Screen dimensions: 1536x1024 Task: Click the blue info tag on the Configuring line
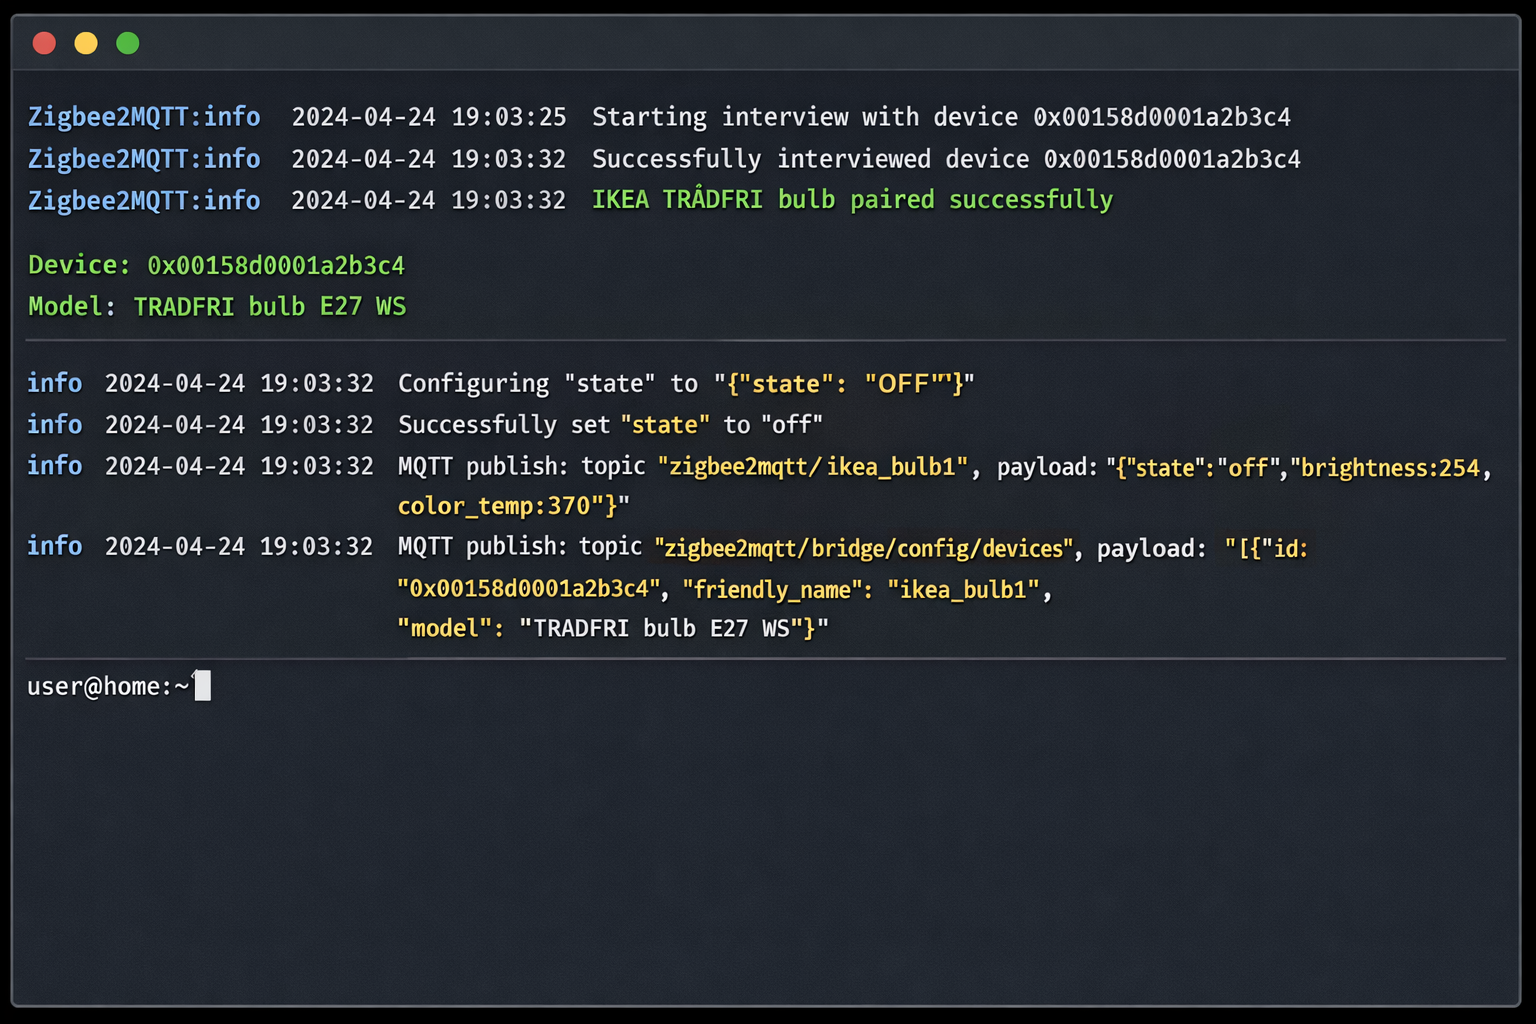(54, 383)
